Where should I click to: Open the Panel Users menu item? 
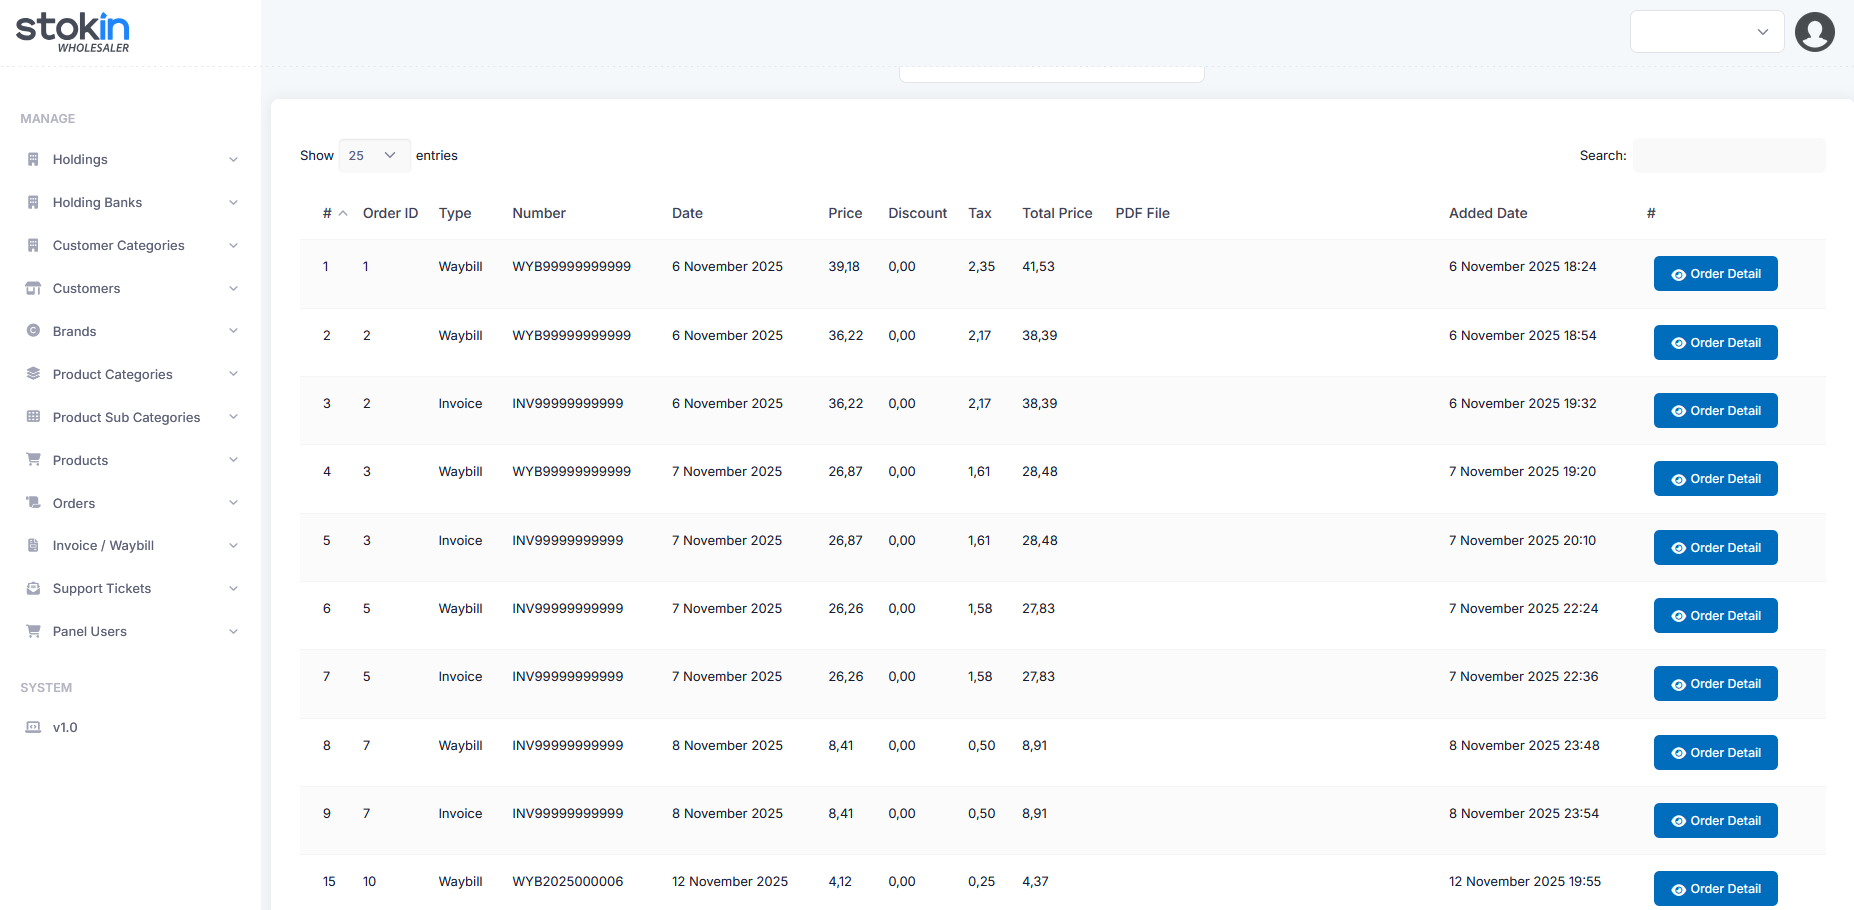(90, 631)
